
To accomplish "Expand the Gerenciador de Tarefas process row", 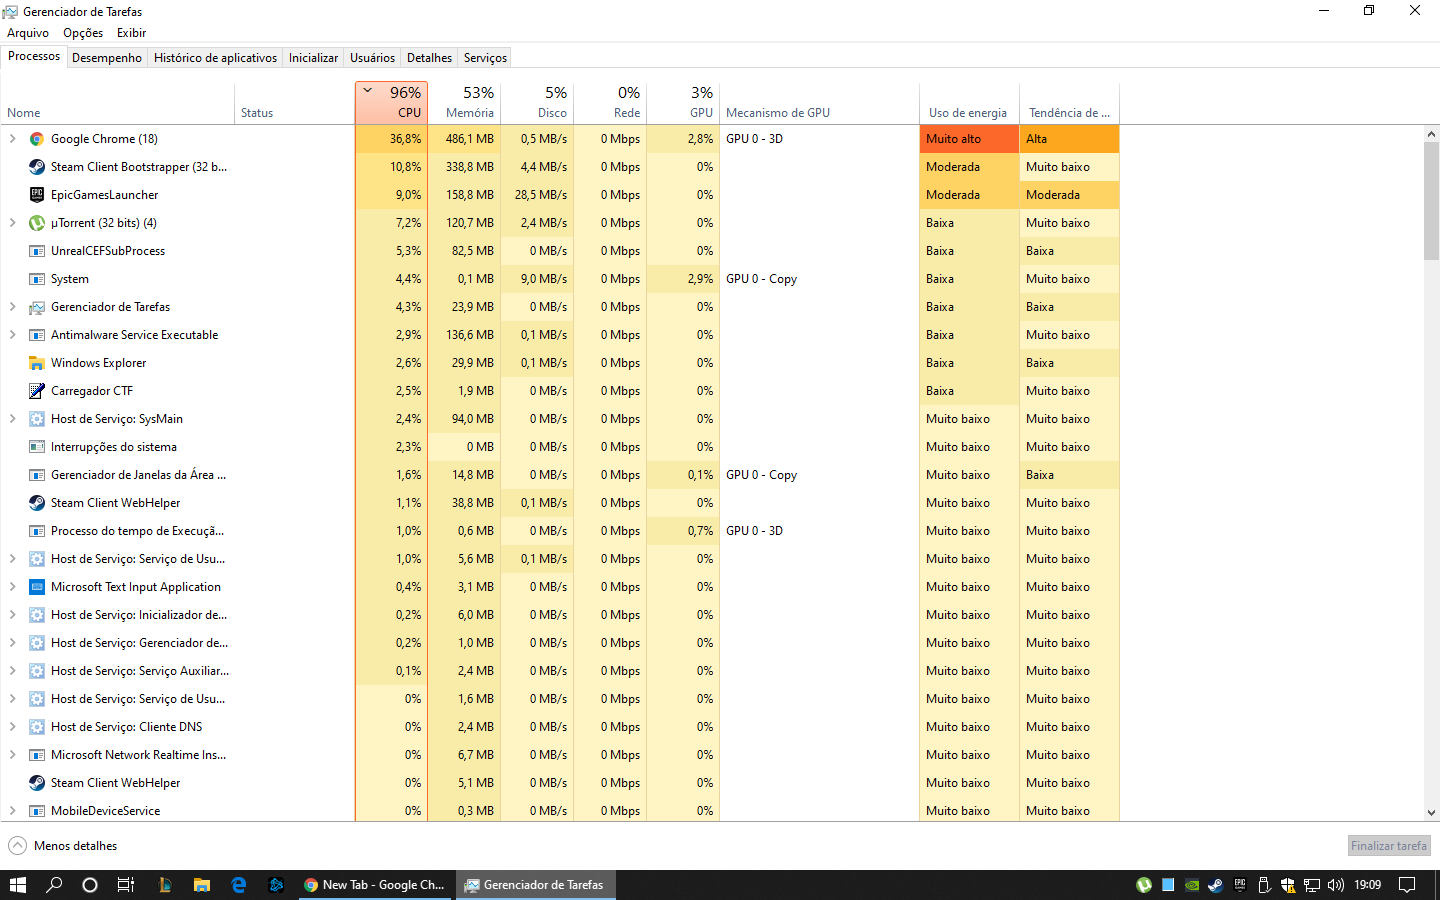I will point(12,307).
